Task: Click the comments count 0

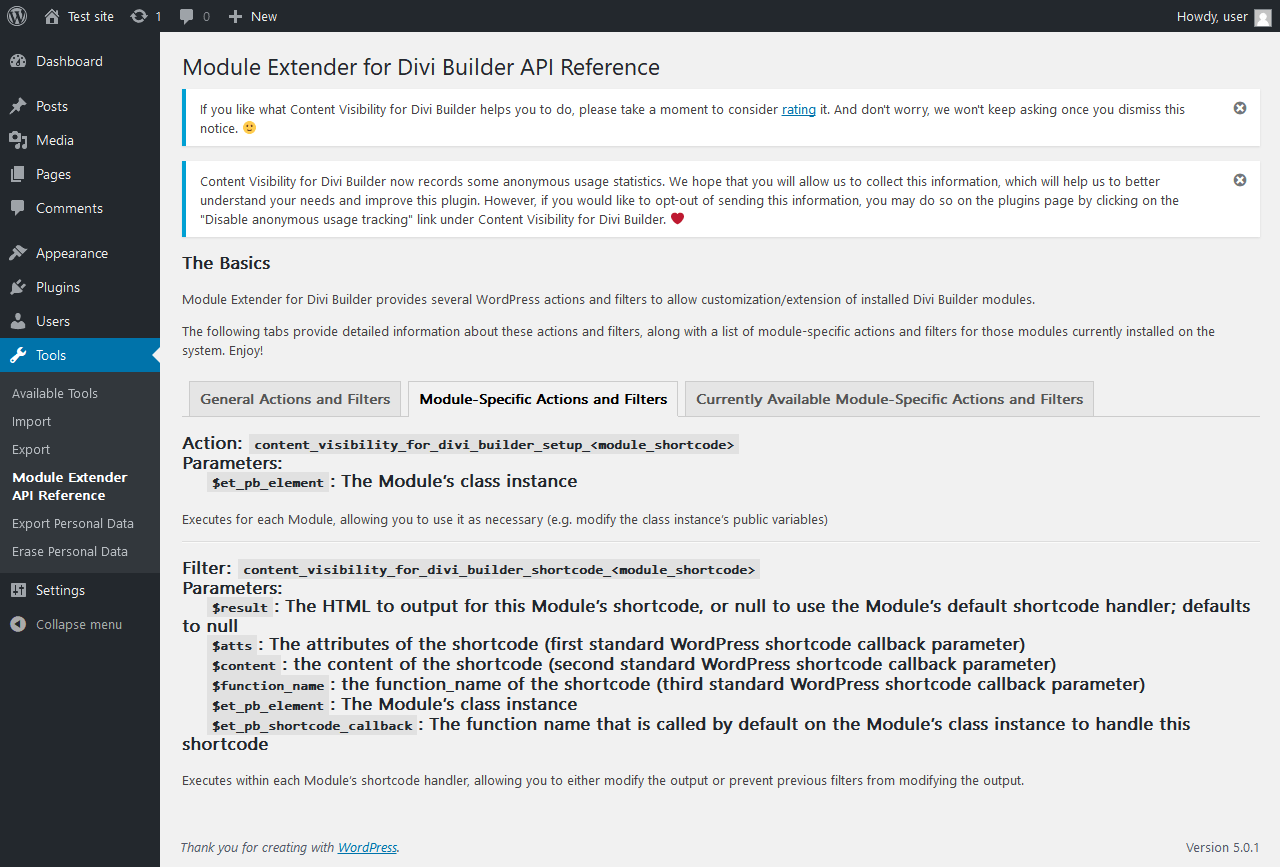Action: [206, 16]
